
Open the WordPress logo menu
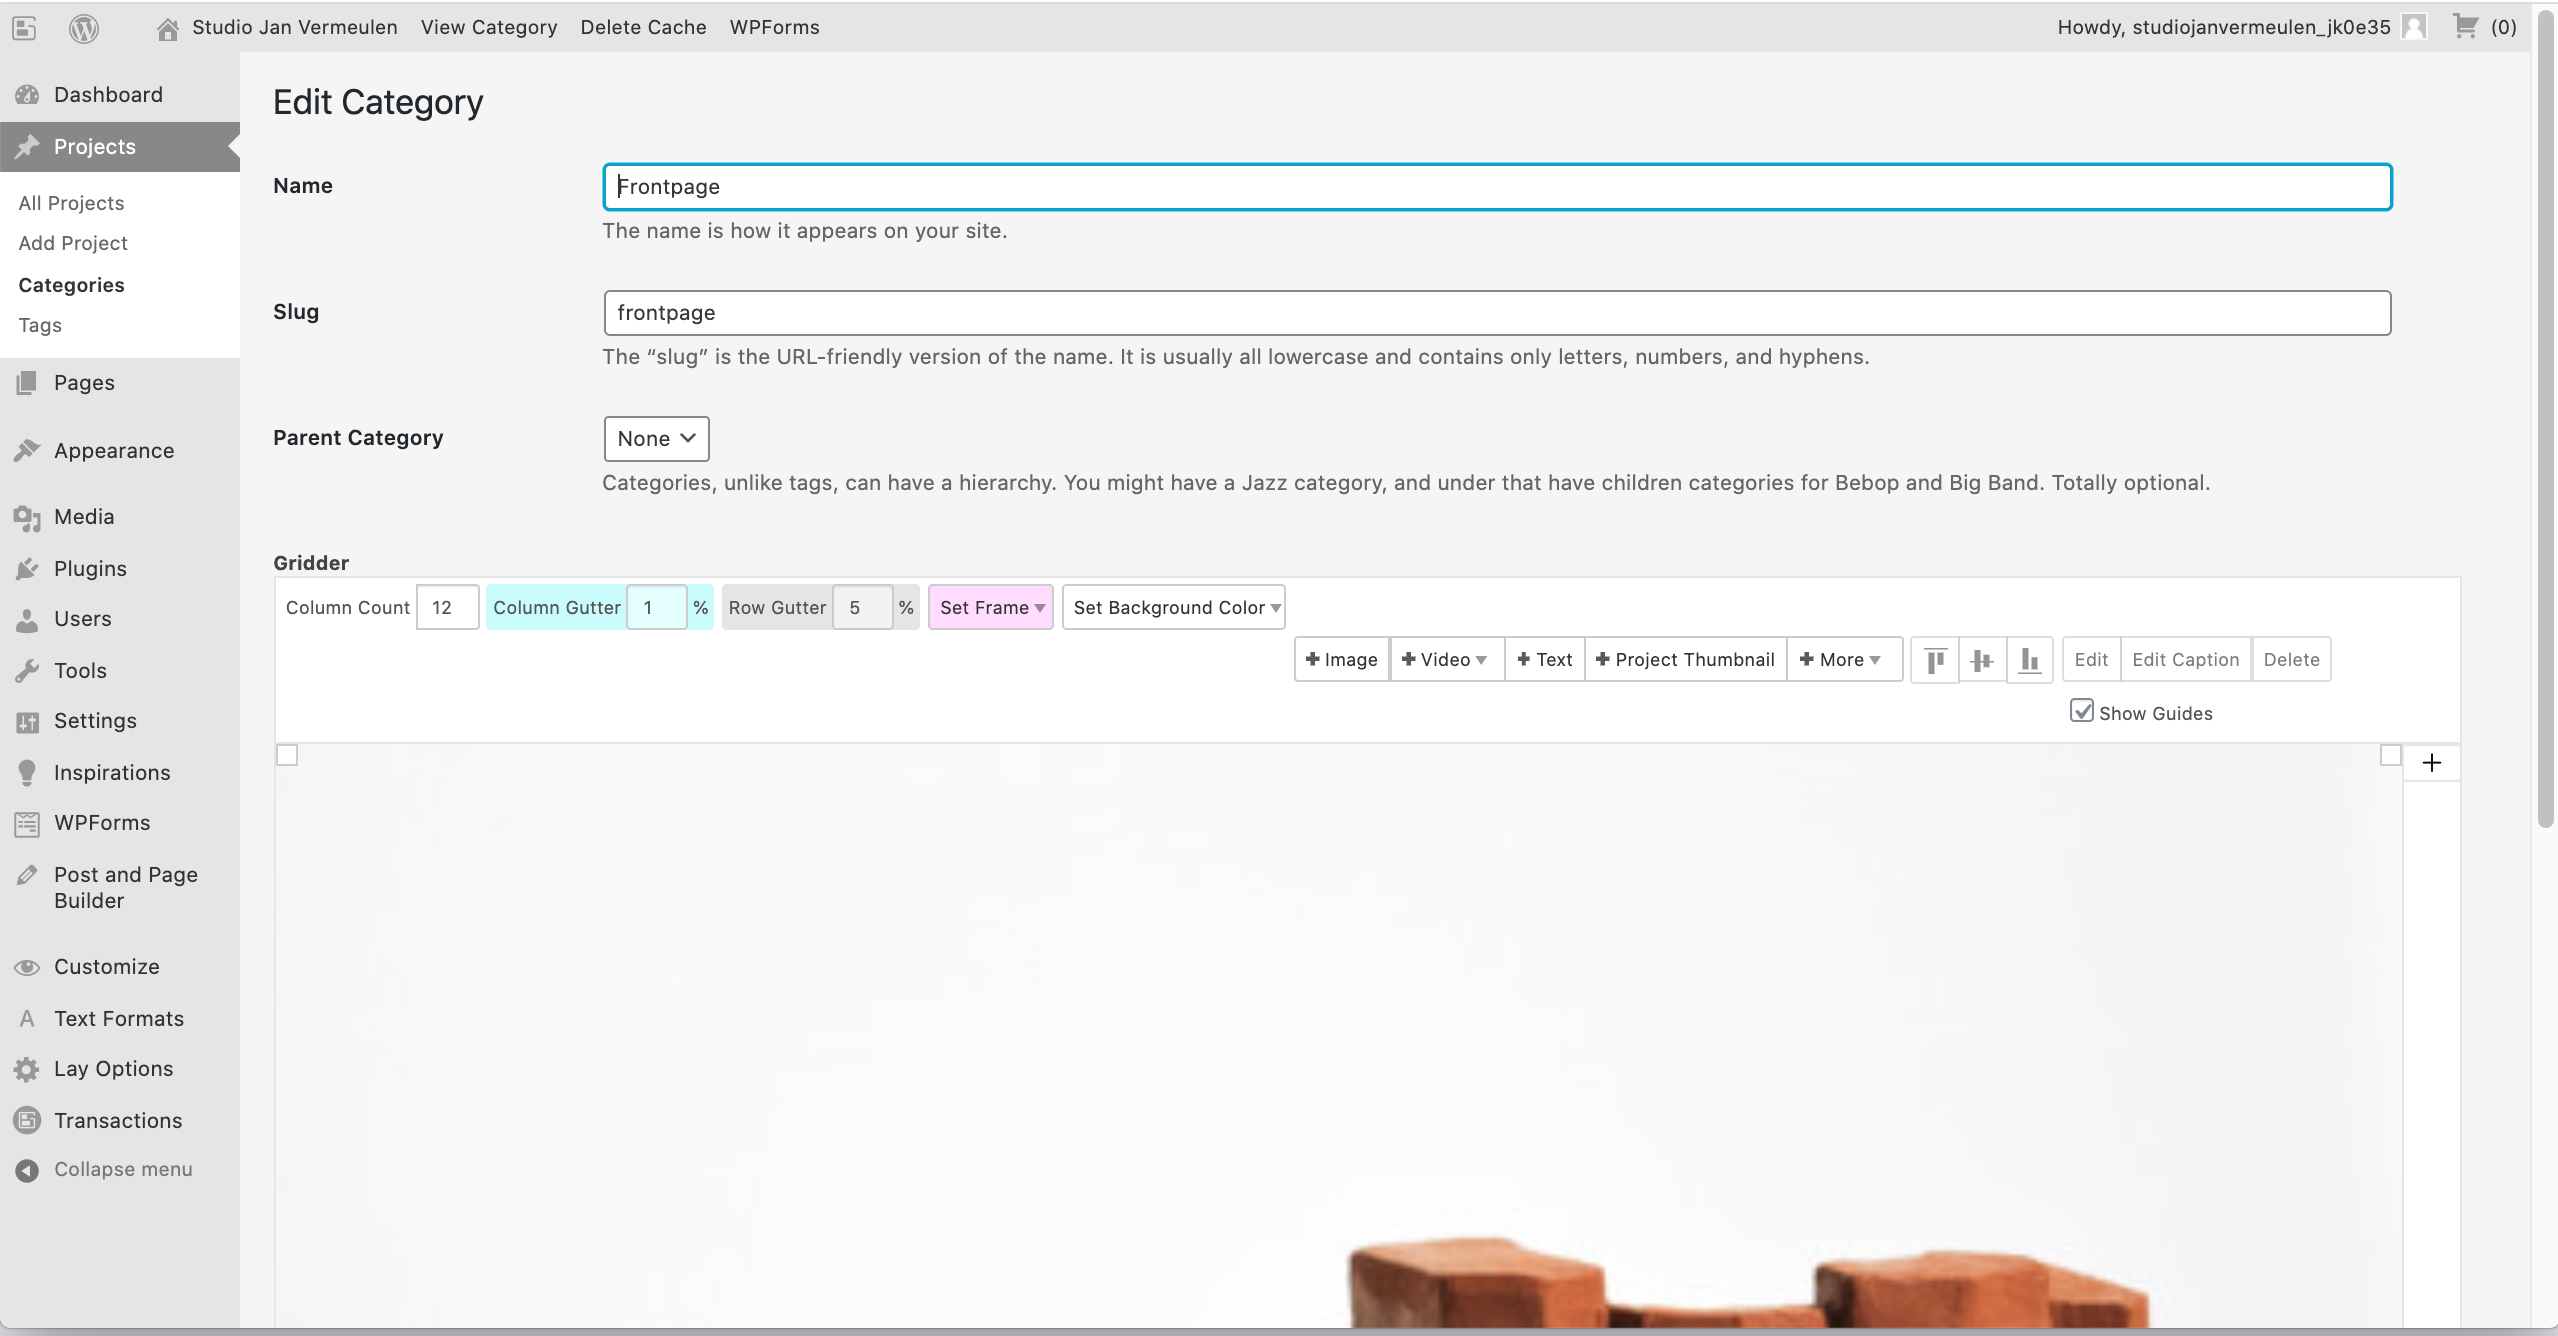tap(84, 27)
